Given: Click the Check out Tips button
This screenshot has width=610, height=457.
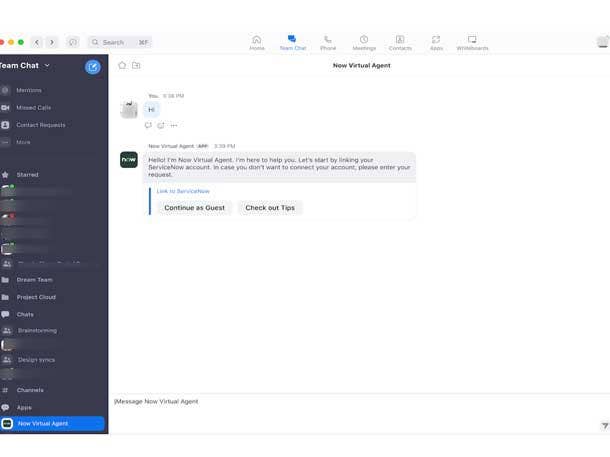Looking at the screenshot, I should (x=270, y=208).
